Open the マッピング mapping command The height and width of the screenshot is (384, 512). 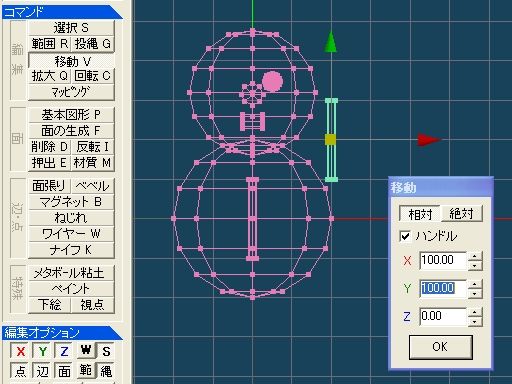[x=71, y=92]
